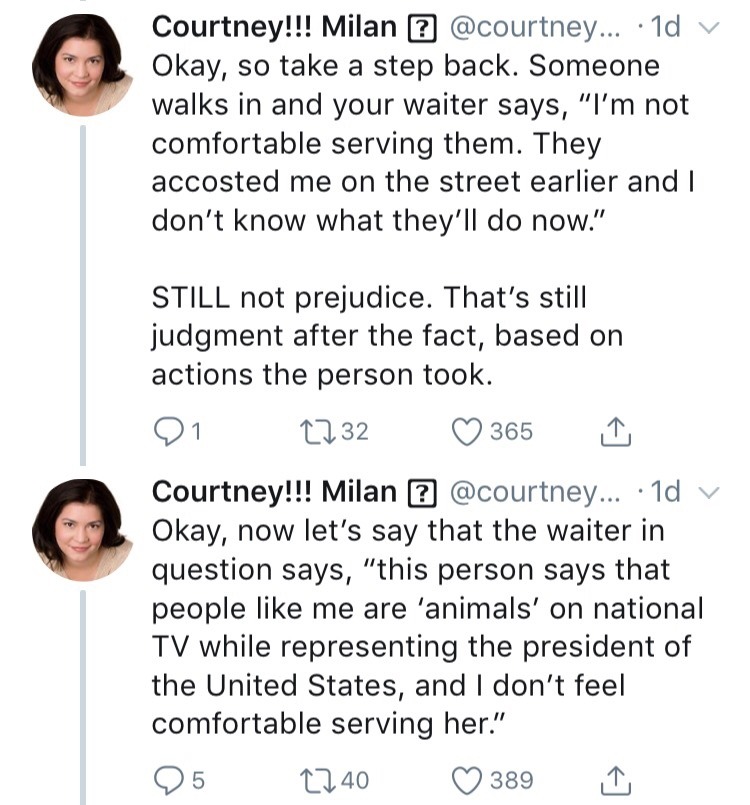
Task: Click the 1d timestamp on the first tweet
Action: pos(665,28)
